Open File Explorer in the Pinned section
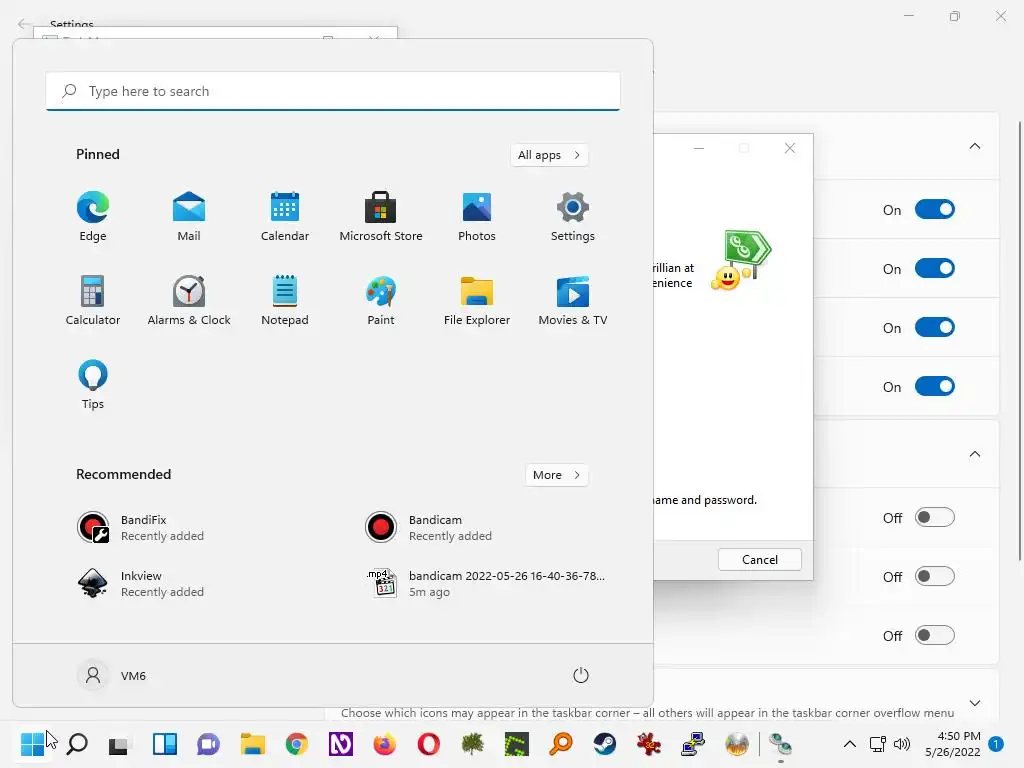 (477, 300)
